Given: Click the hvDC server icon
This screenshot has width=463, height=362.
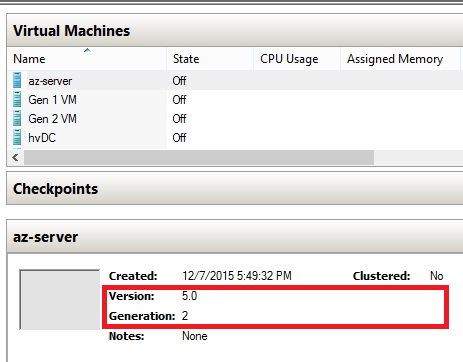Looking at the screenshot, I should tap(17, 137).
